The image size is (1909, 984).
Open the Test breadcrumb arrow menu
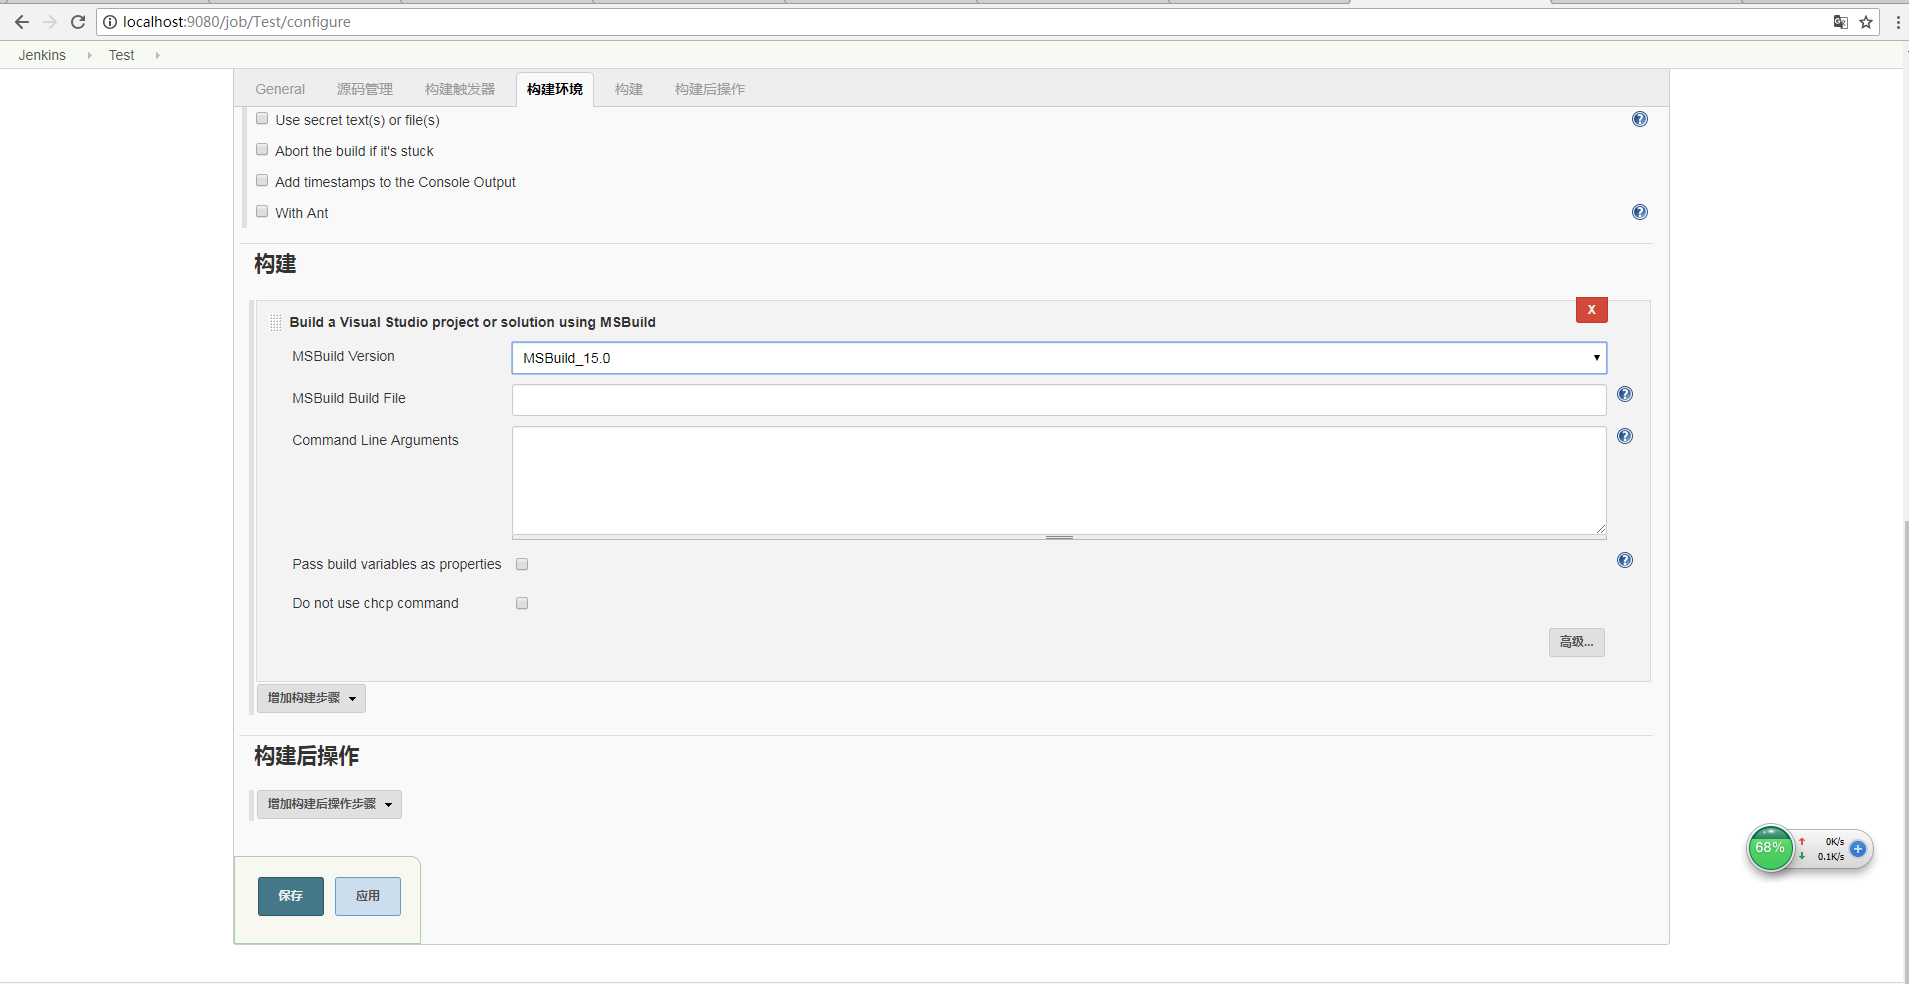coord(157,55)
